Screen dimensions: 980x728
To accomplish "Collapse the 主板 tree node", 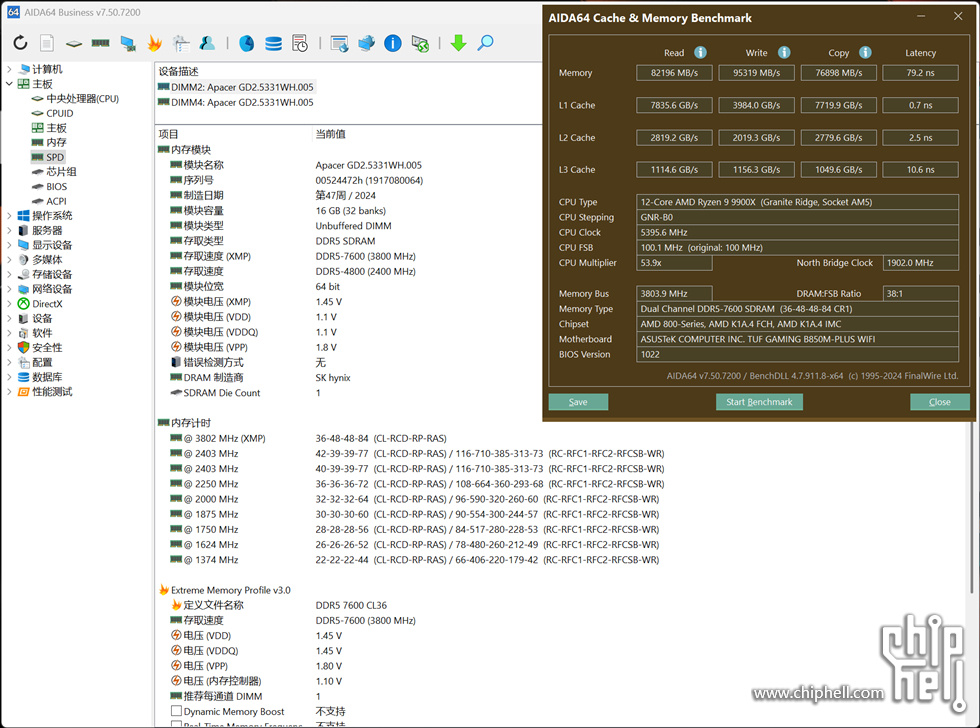I will (9, 84).
